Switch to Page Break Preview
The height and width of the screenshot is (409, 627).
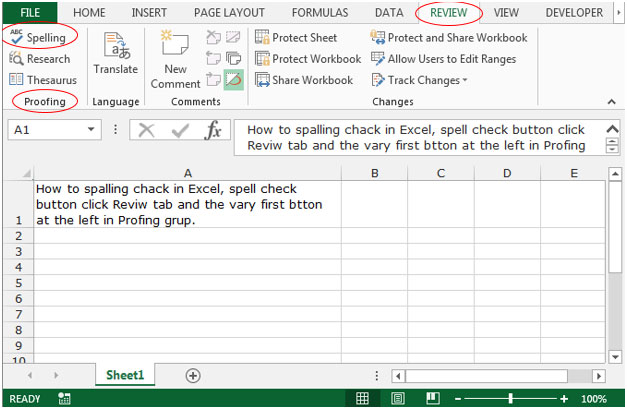click(433, 398)
